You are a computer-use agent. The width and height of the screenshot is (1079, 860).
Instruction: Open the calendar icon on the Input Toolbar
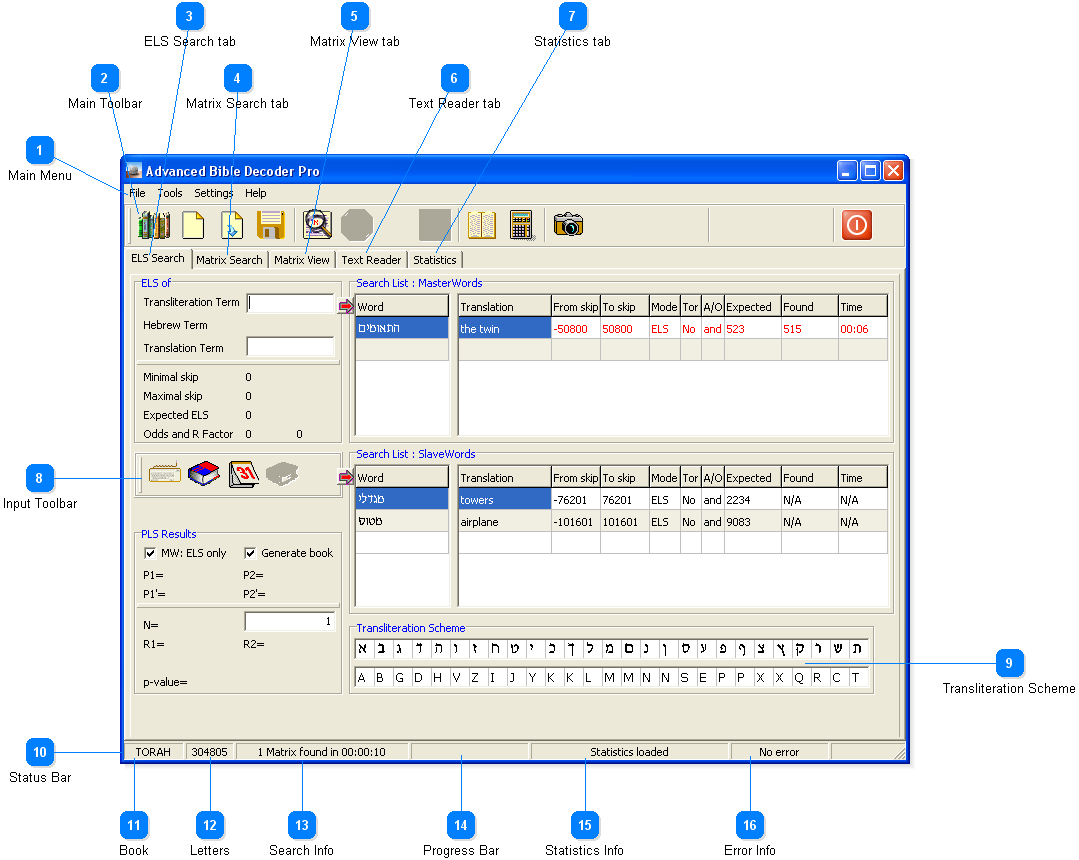pos(245,474)
